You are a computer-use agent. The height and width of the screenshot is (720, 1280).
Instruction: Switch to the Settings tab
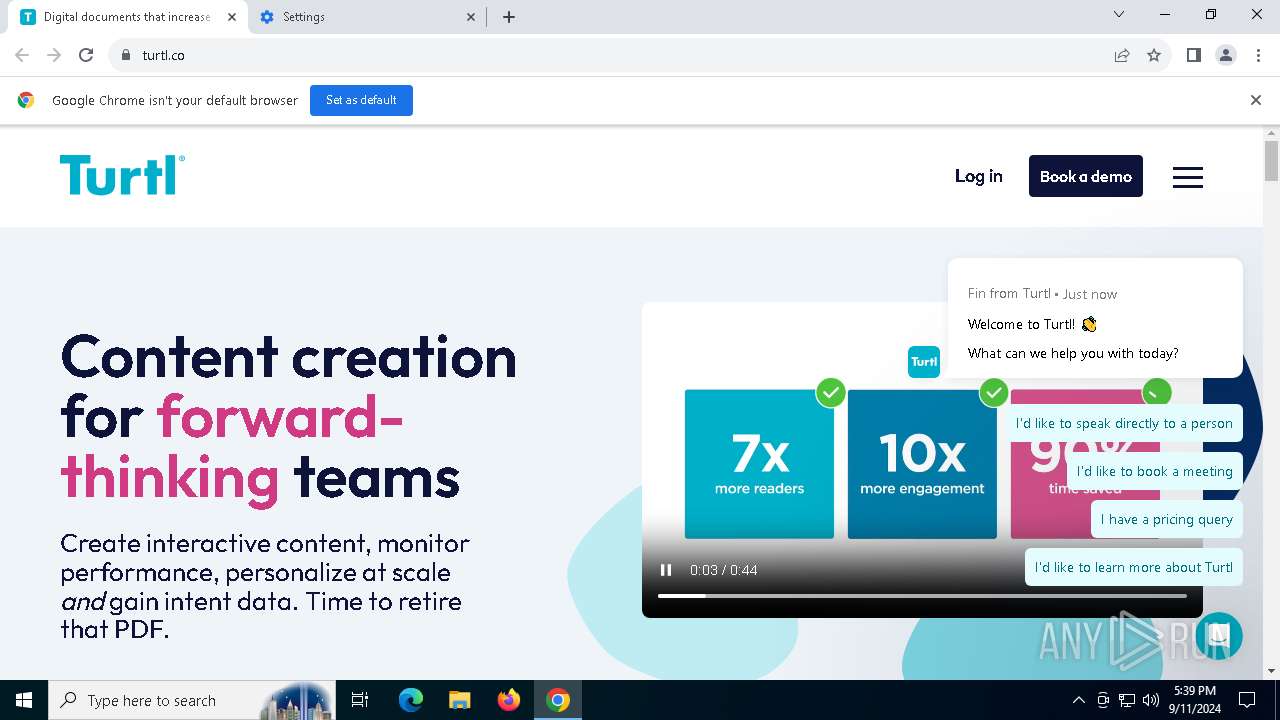click(368, 17)
